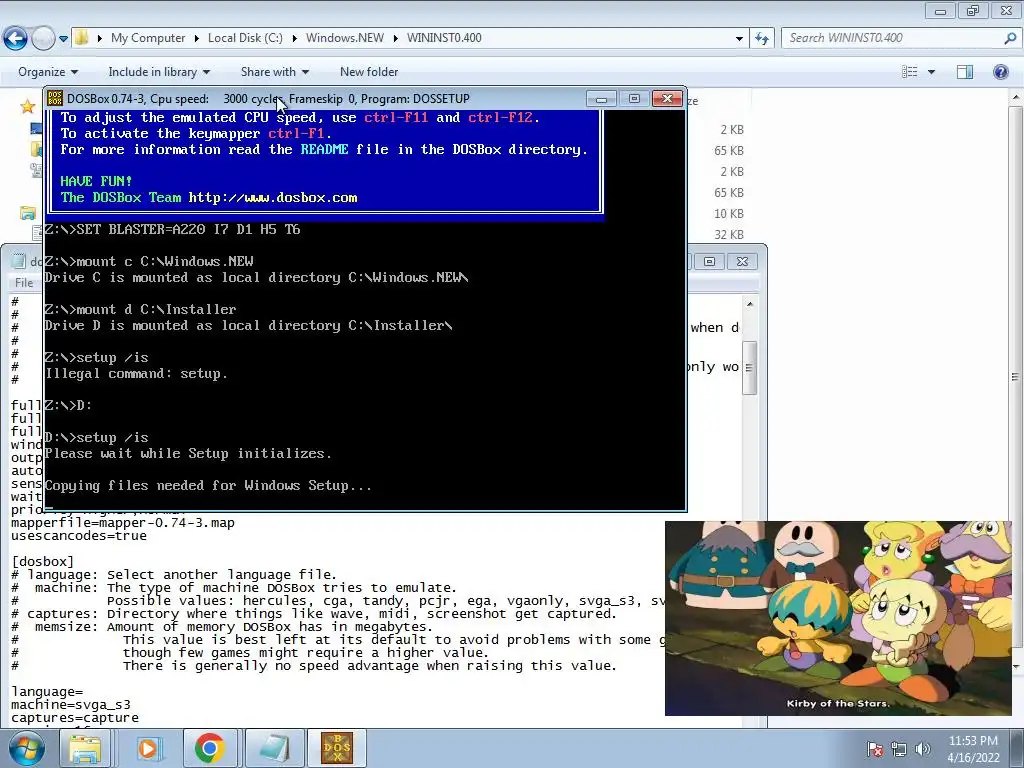Image resolution: width=1024 pixels, height=768 pixels.
Task: Refresh the WININST0.400 folder
Action: click(761, 39)
